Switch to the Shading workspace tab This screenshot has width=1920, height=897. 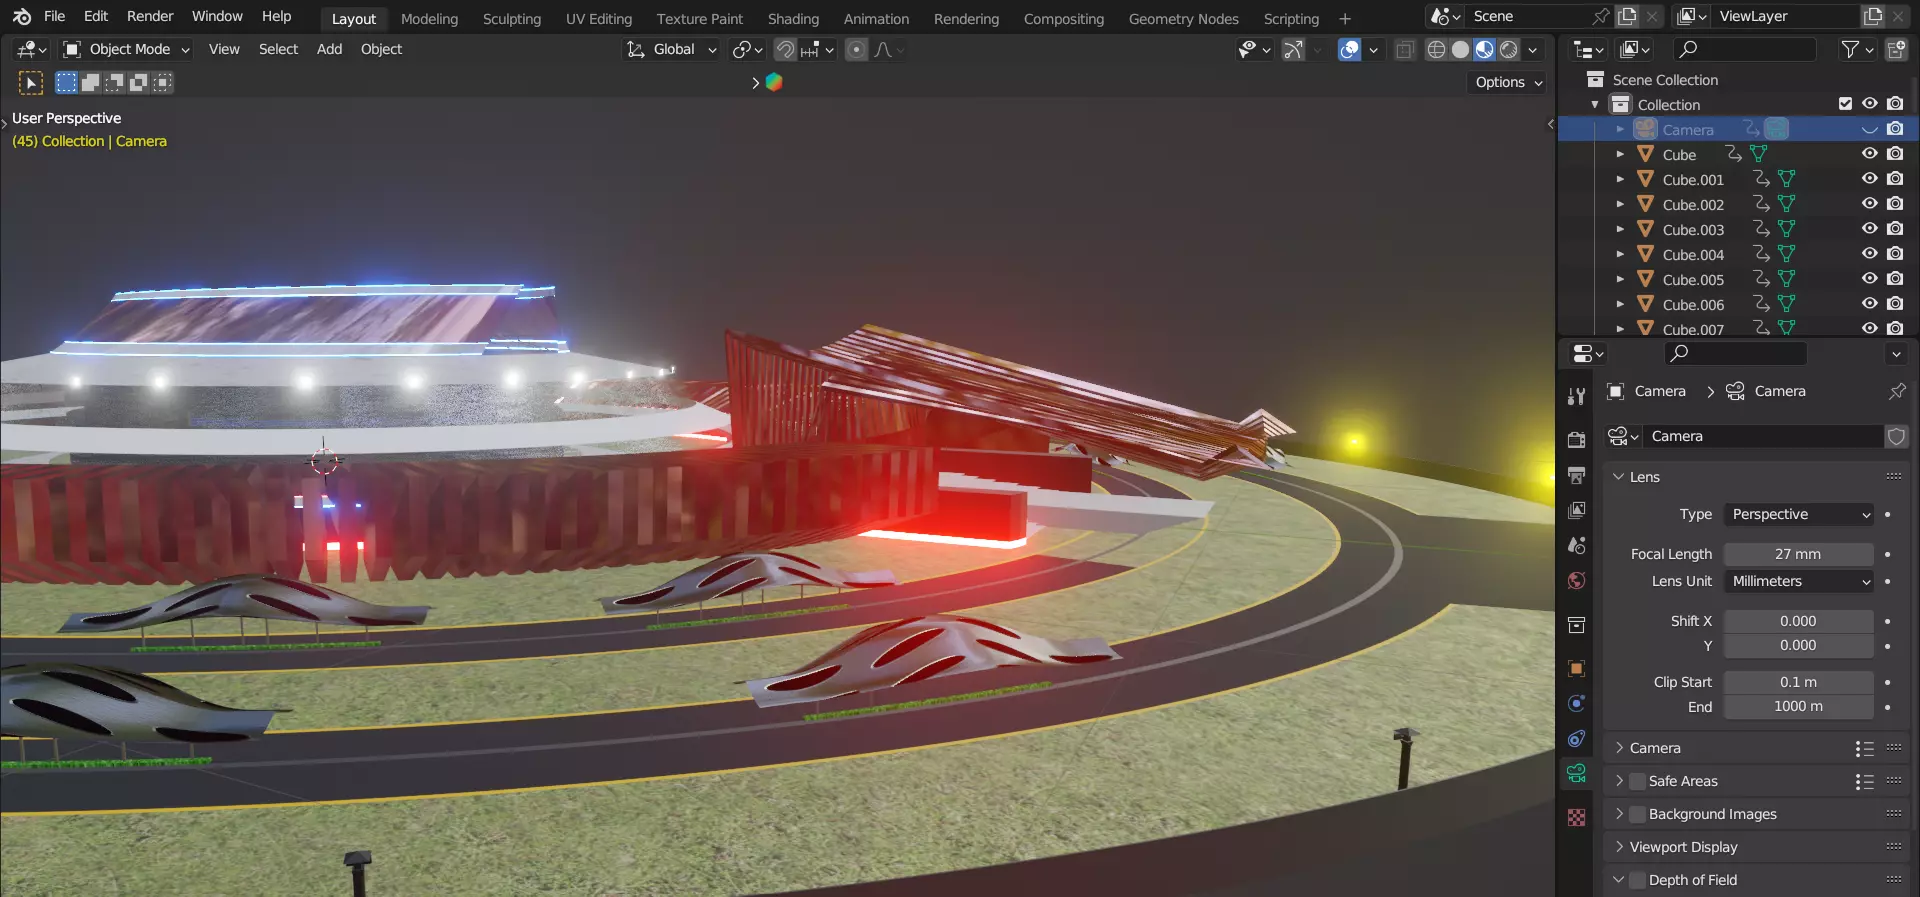(793, 19)
